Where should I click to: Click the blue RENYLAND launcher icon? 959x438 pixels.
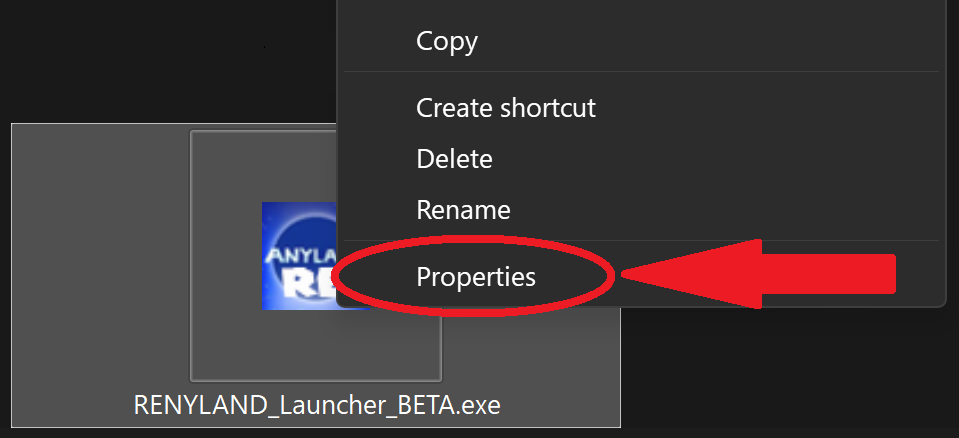[300, 256]
